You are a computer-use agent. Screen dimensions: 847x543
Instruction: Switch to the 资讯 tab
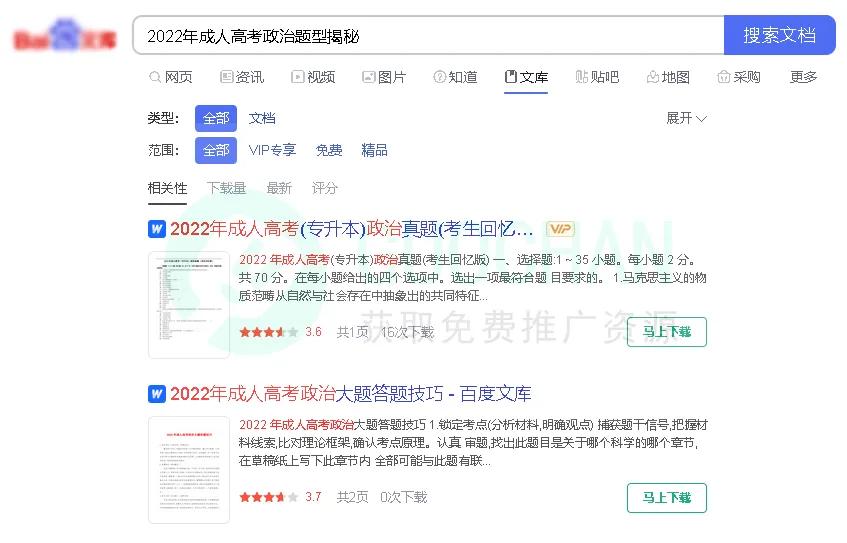[x=242, y=77]
